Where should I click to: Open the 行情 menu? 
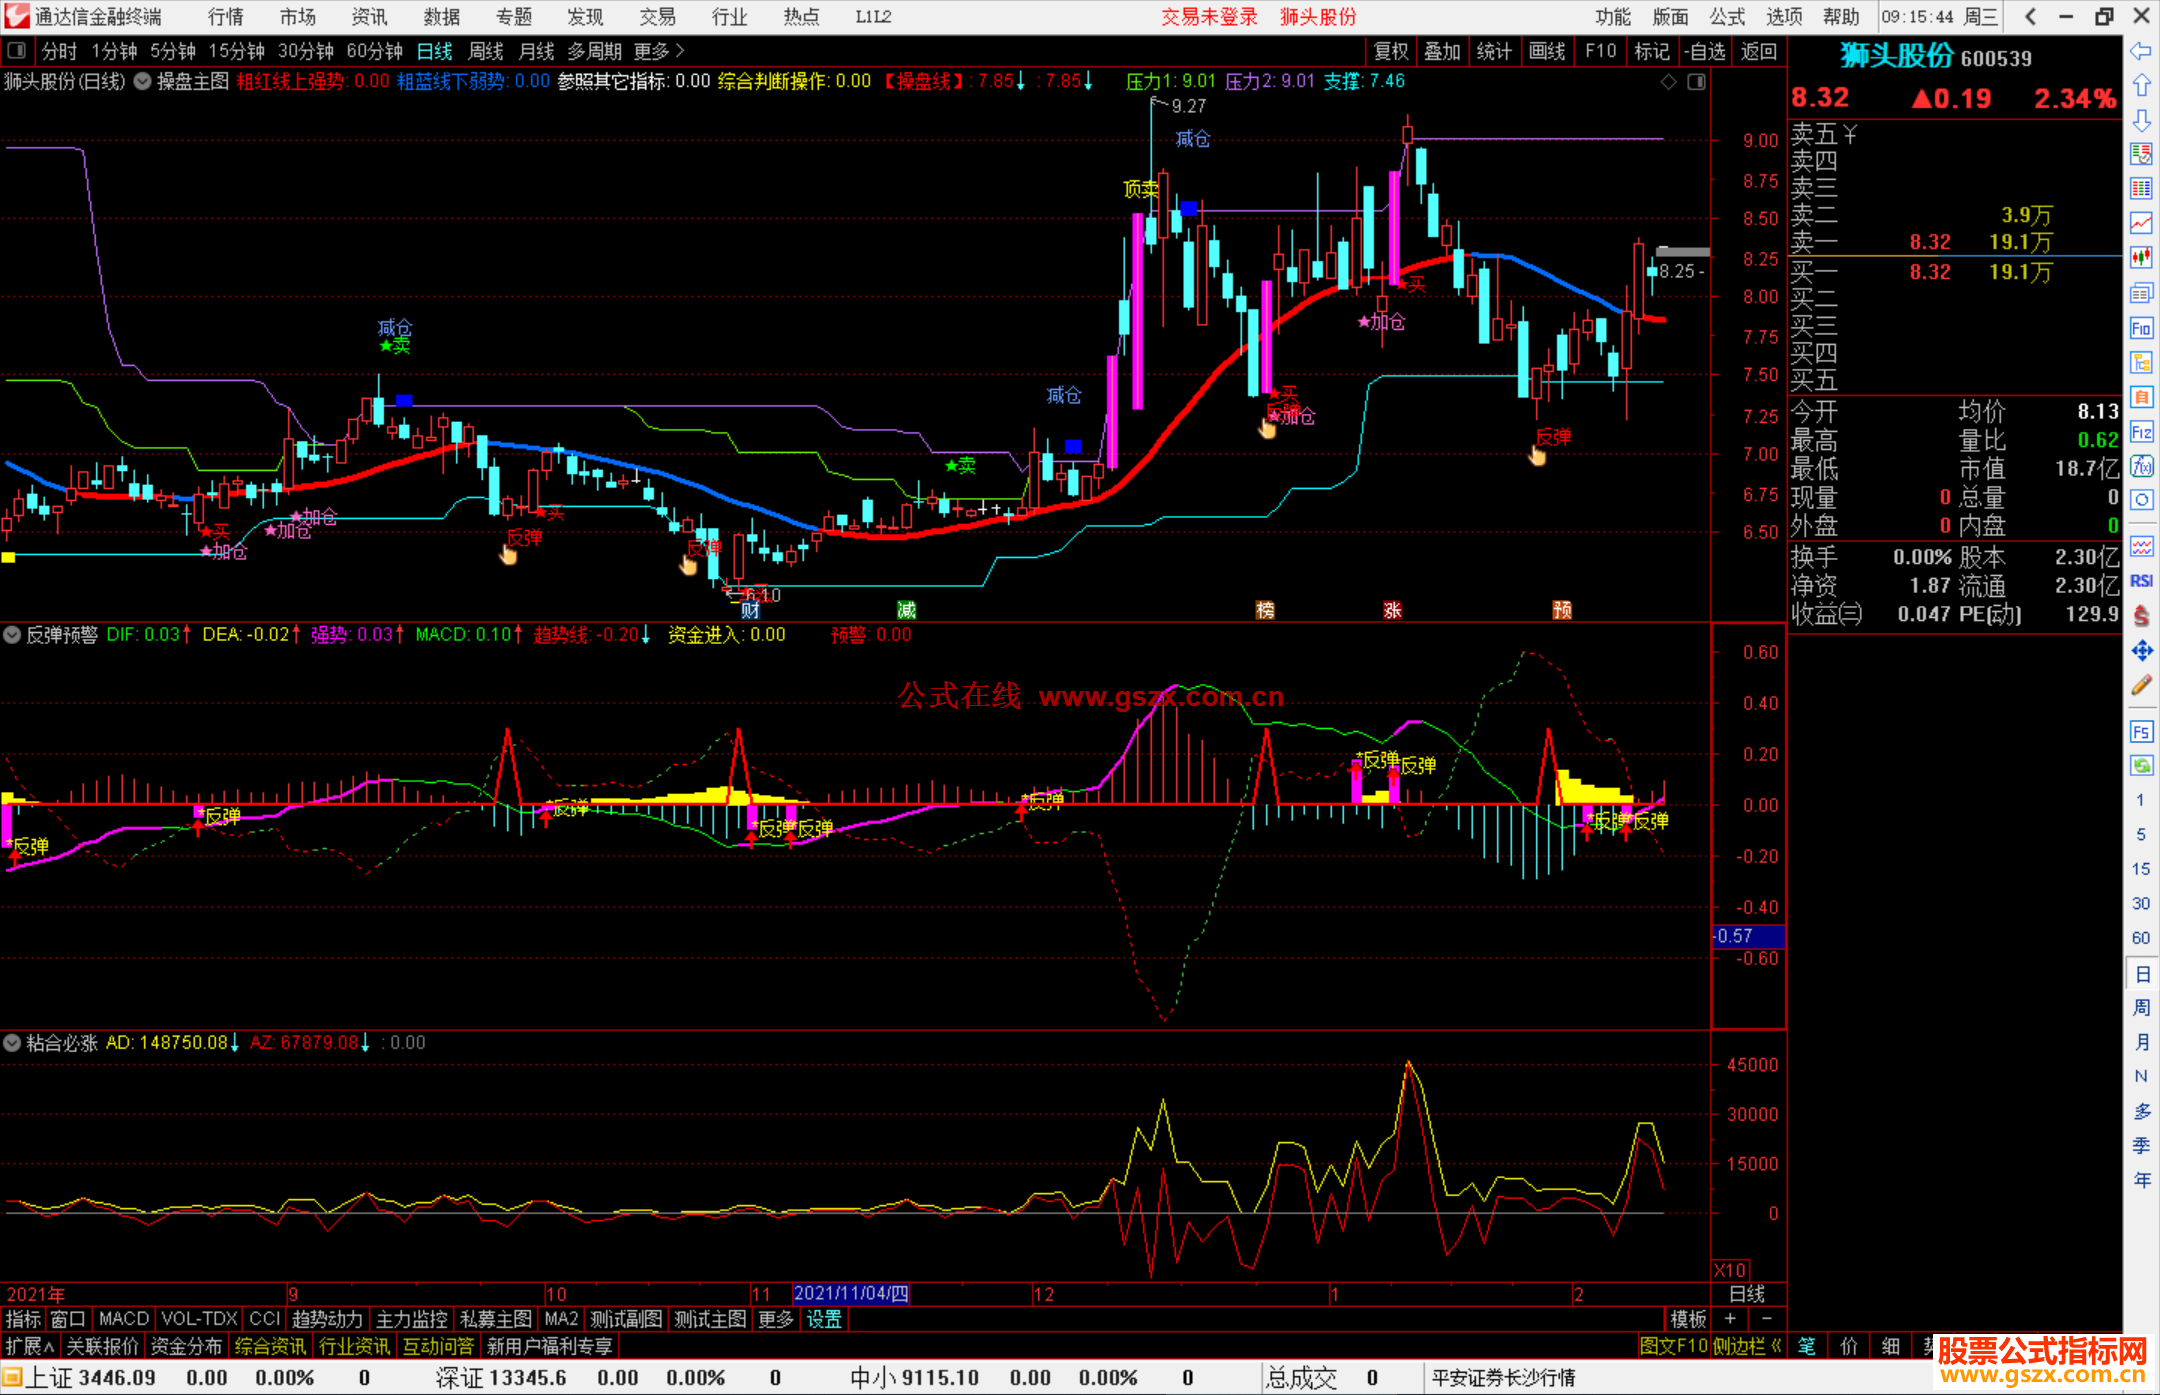click(225, 17)
